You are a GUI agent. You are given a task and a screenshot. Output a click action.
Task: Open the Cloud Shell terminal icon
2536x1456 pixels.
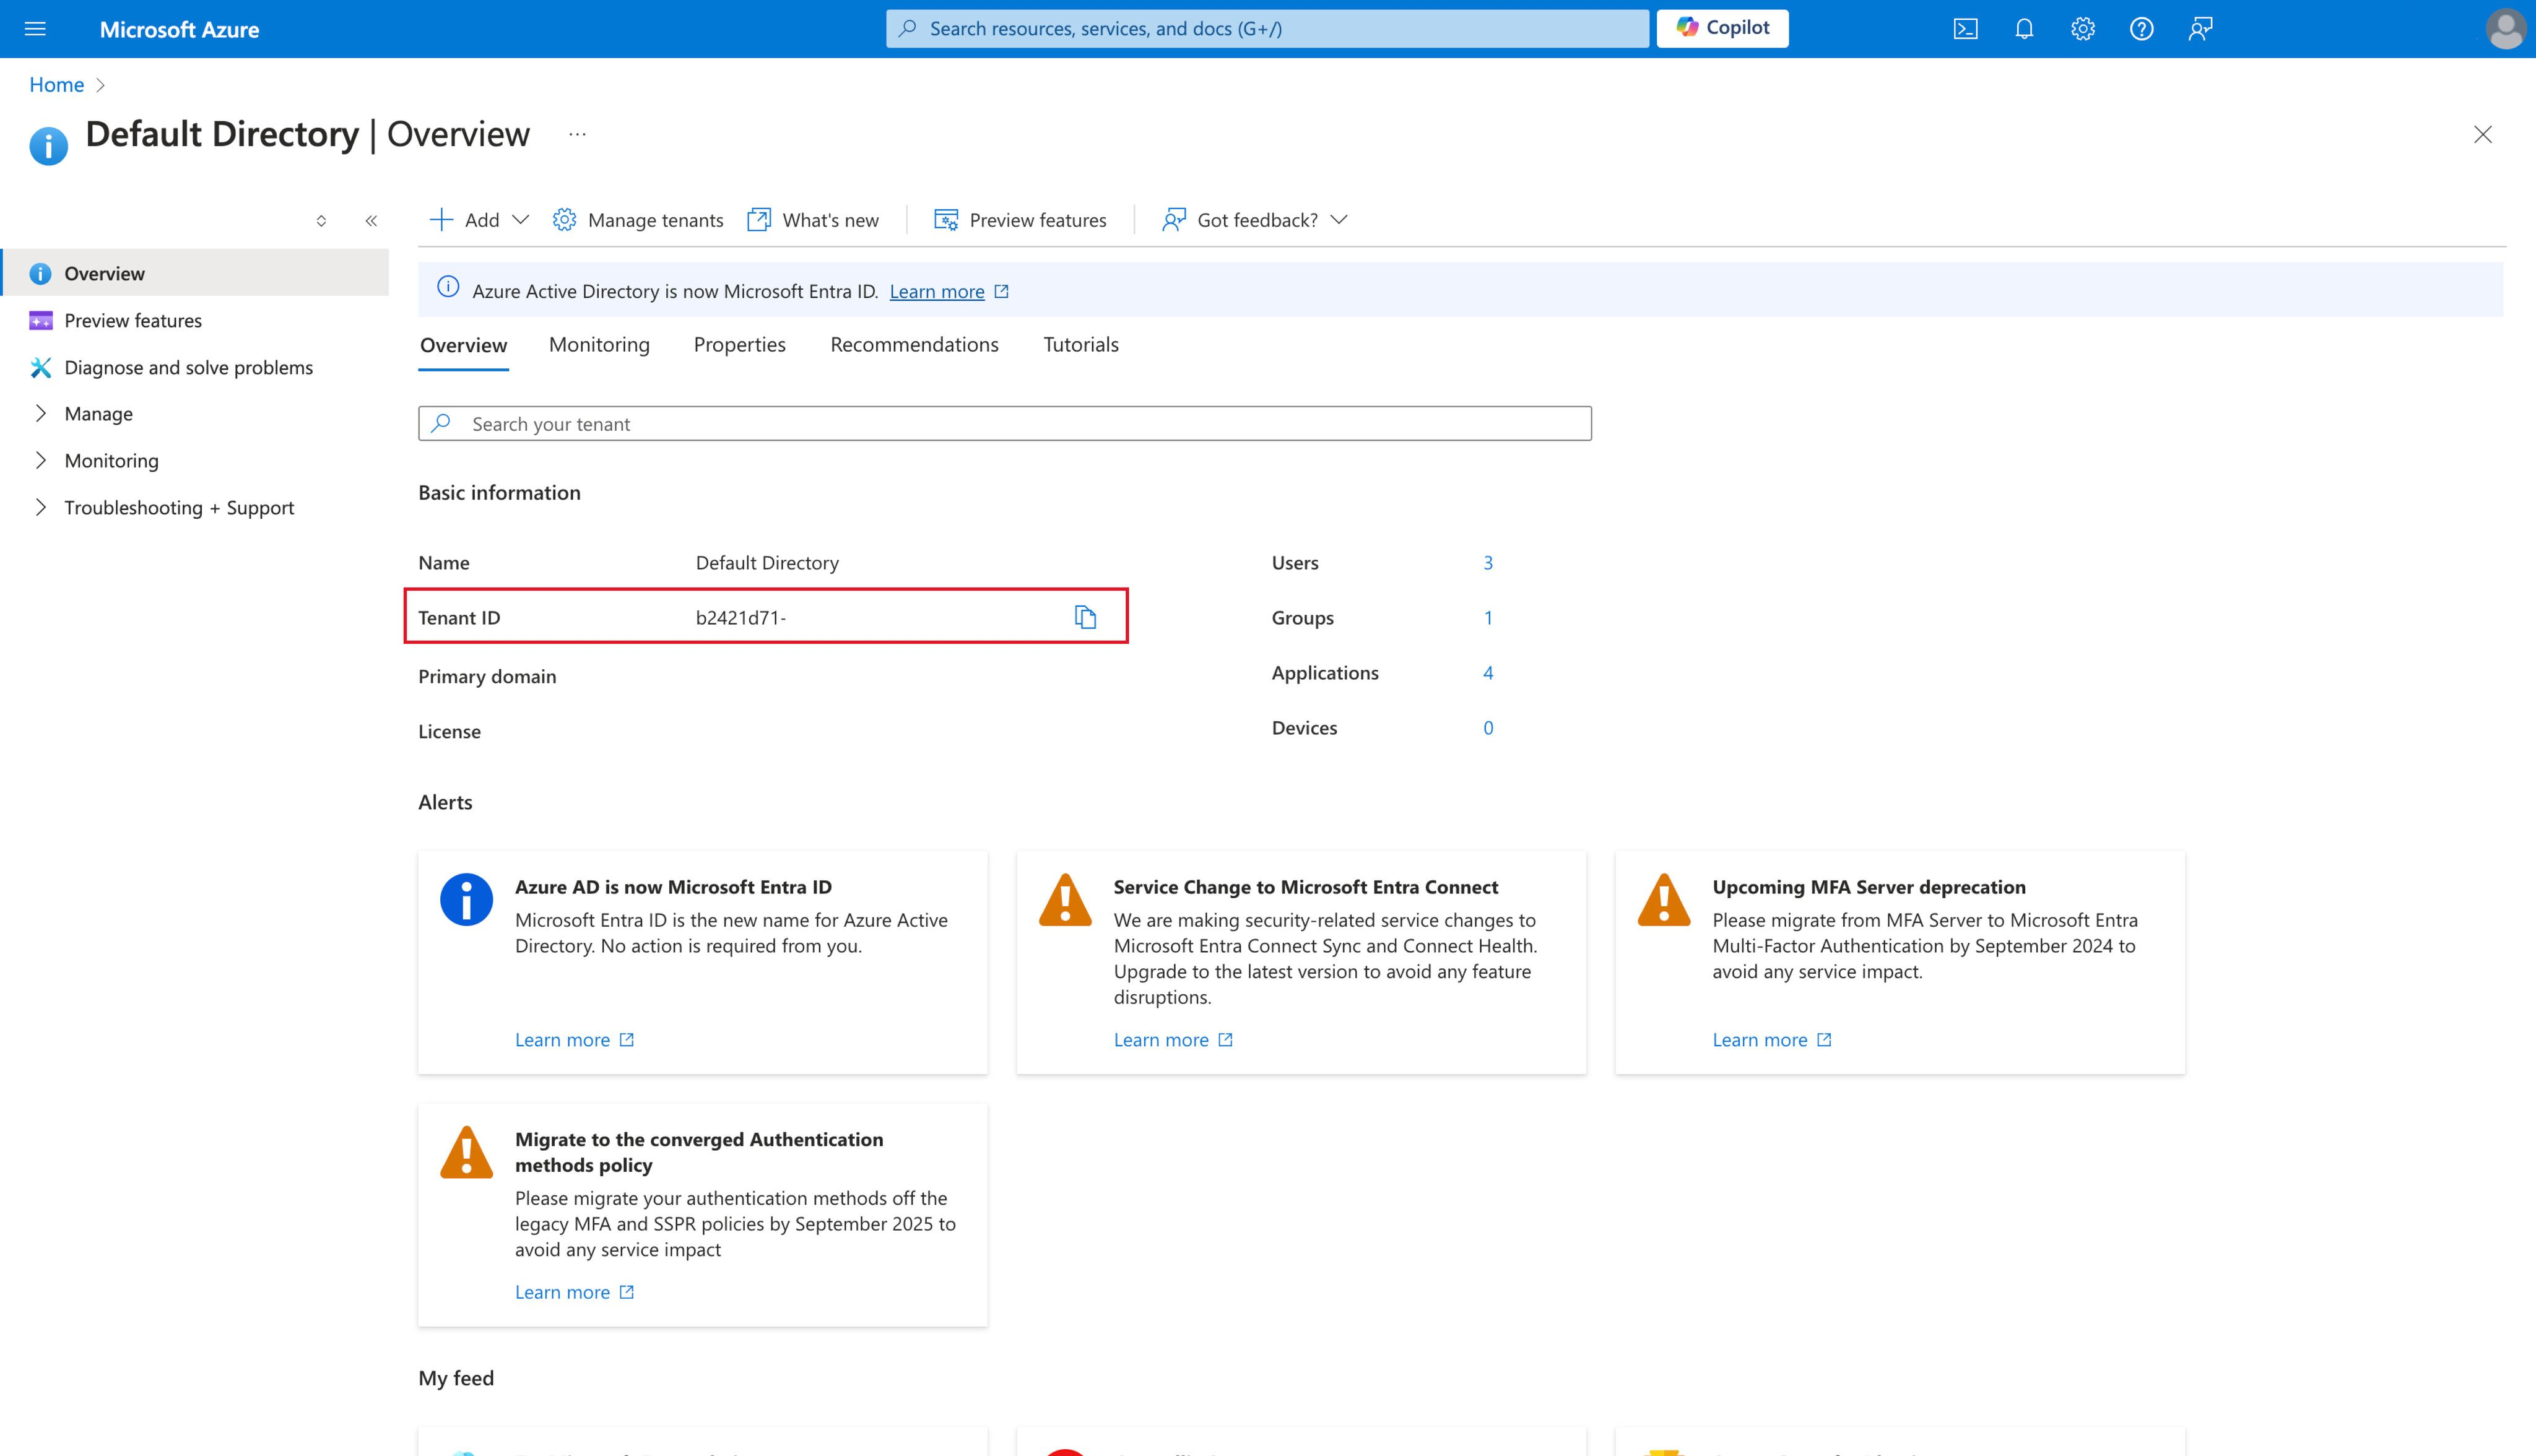[x=1965, y=29]
